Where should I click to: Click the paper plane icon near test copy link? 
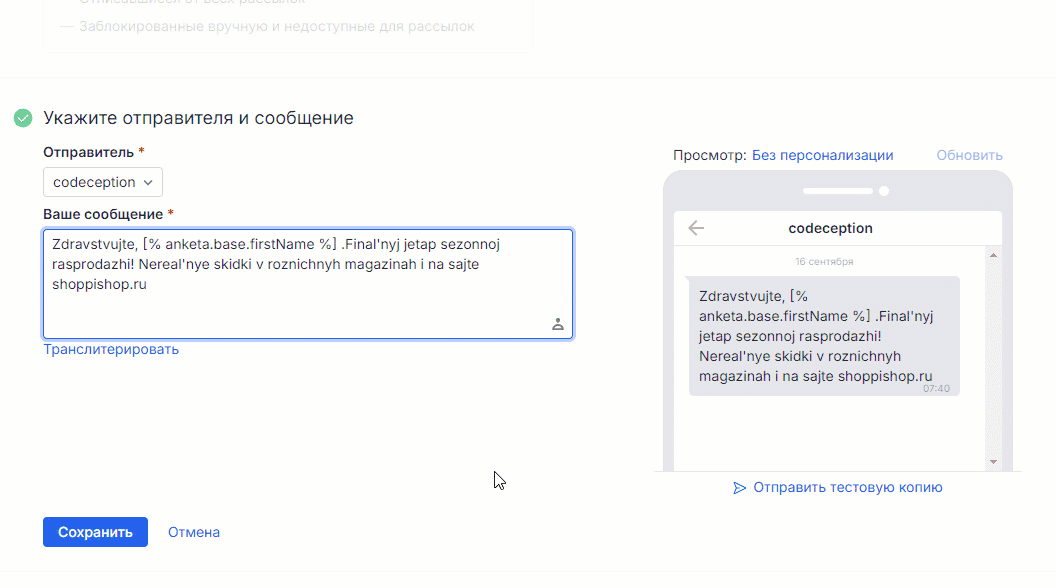739,487
